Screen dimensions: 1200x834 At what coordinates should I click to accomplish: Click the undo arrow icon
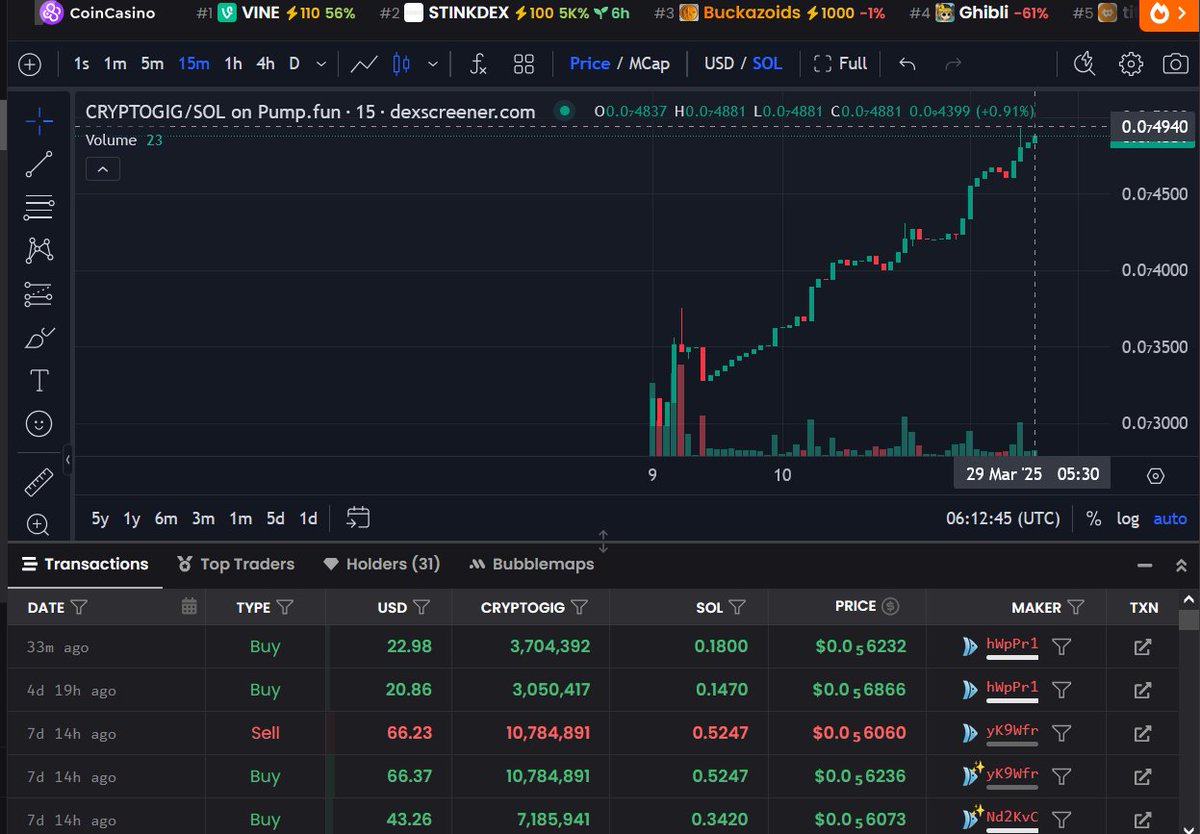click(x=907, y=64)
